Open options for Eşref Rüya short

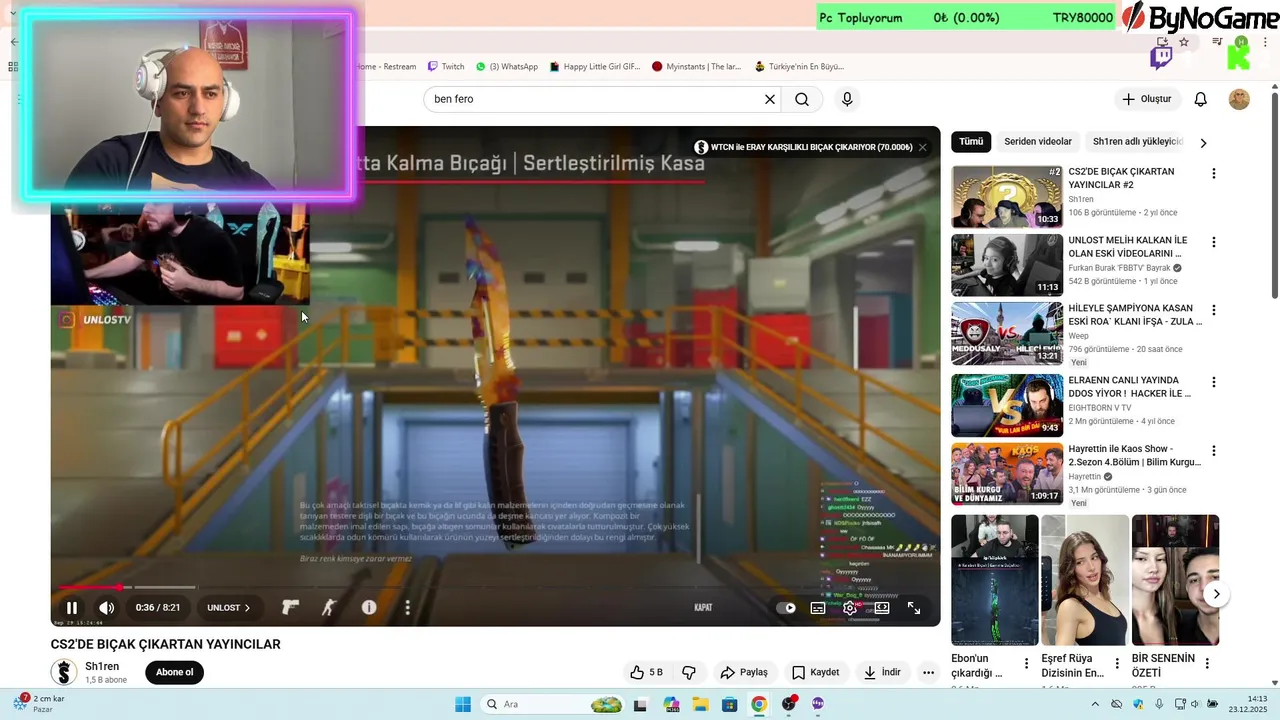(x=1116, y=663)
